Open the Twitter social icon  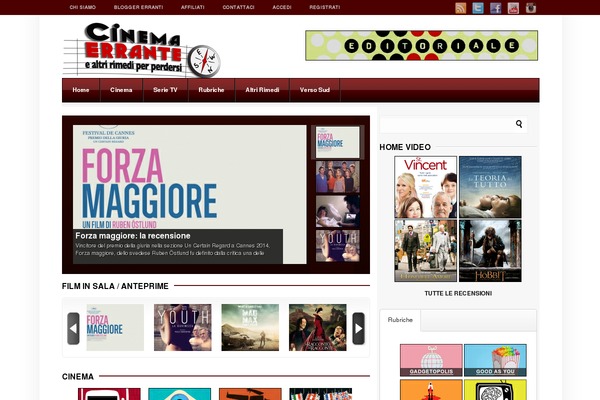click(x=478, y=8)
